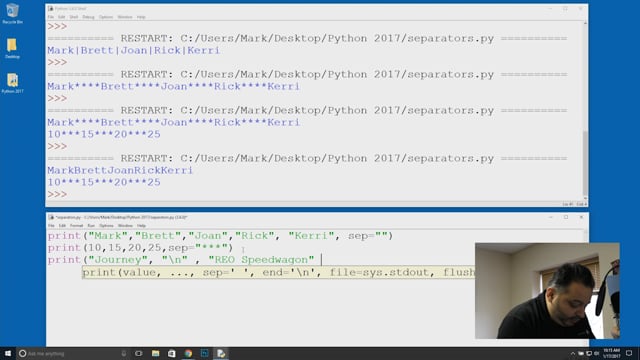Minimize the separators.py editor window
Image resolution: width=640 pixels, height=360 pixels.
551,217
